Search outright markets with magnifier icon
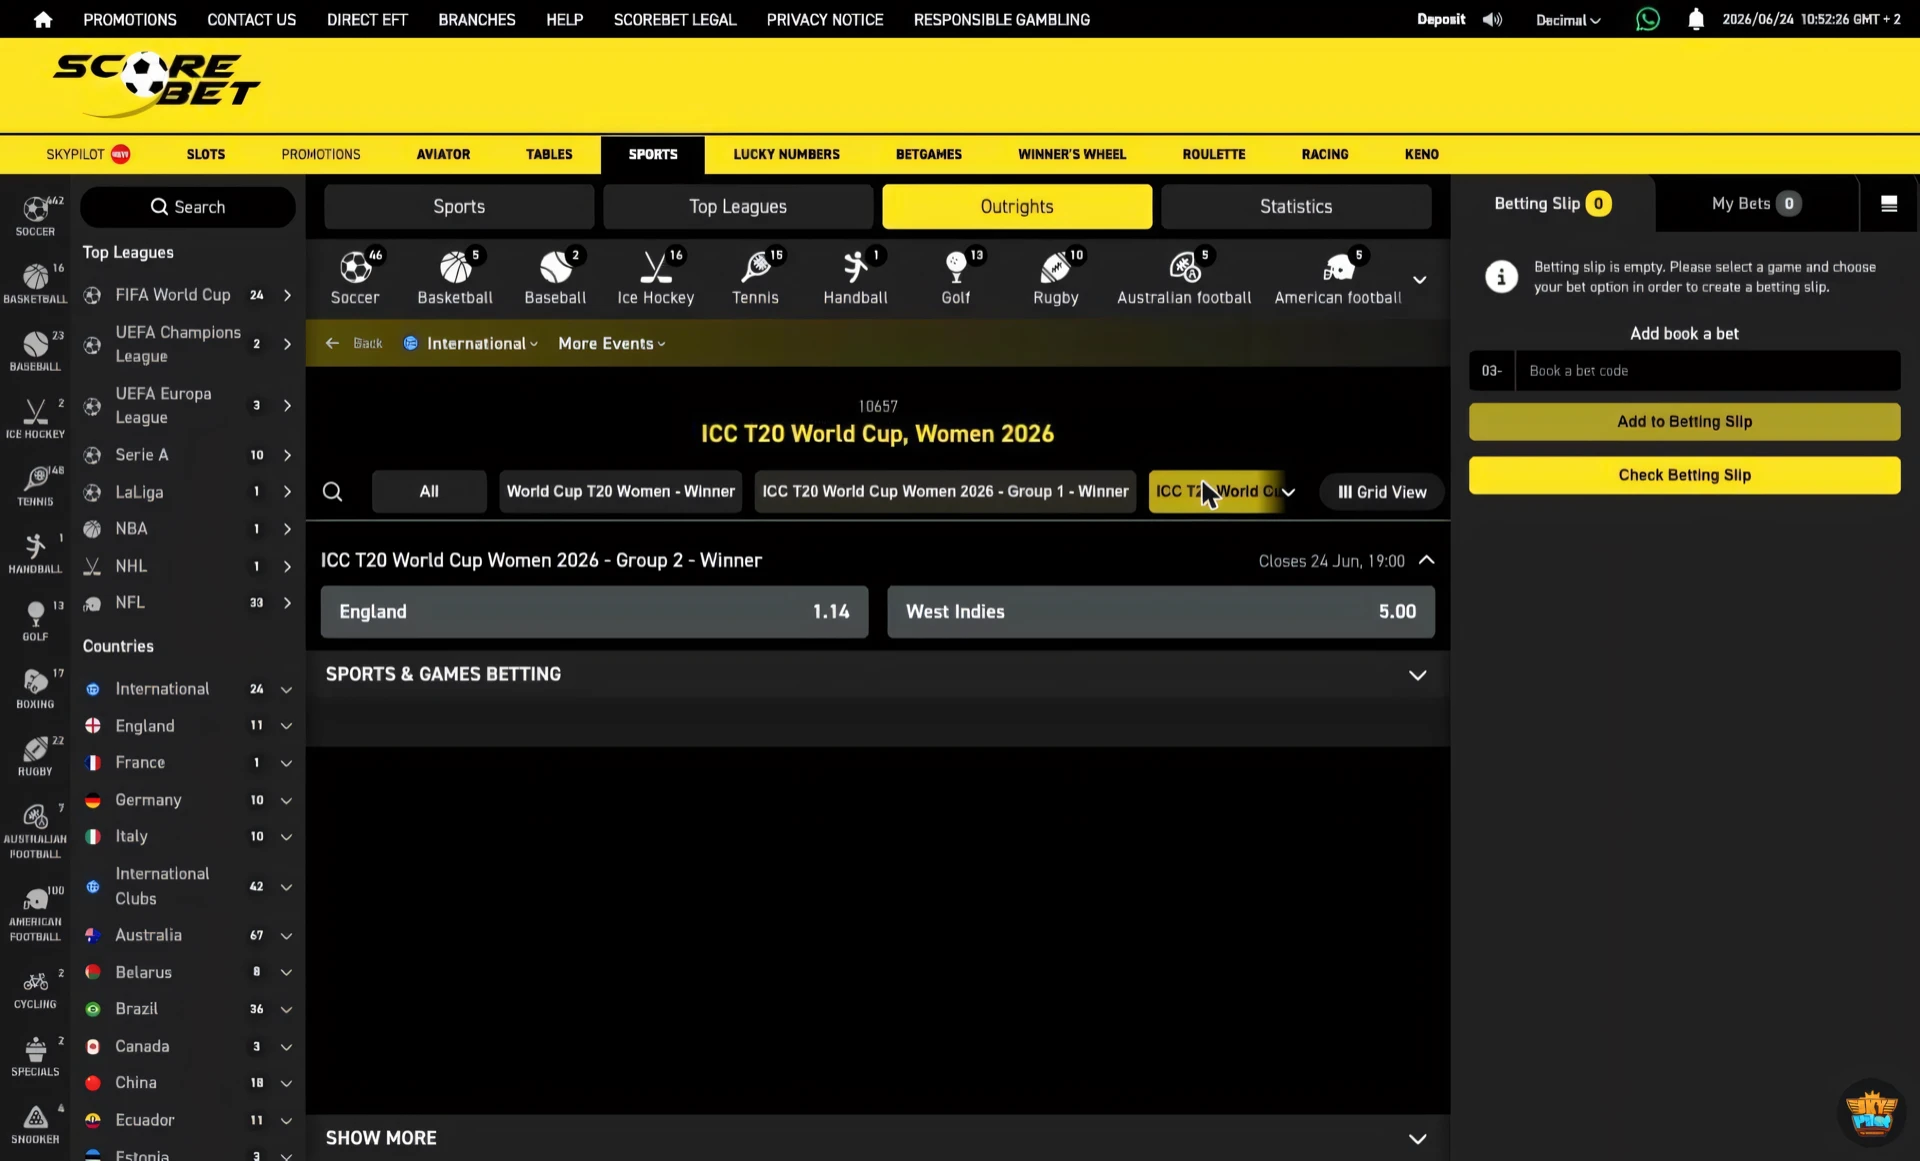This screenshot has height=1161, width=1920. click(333, 492)
